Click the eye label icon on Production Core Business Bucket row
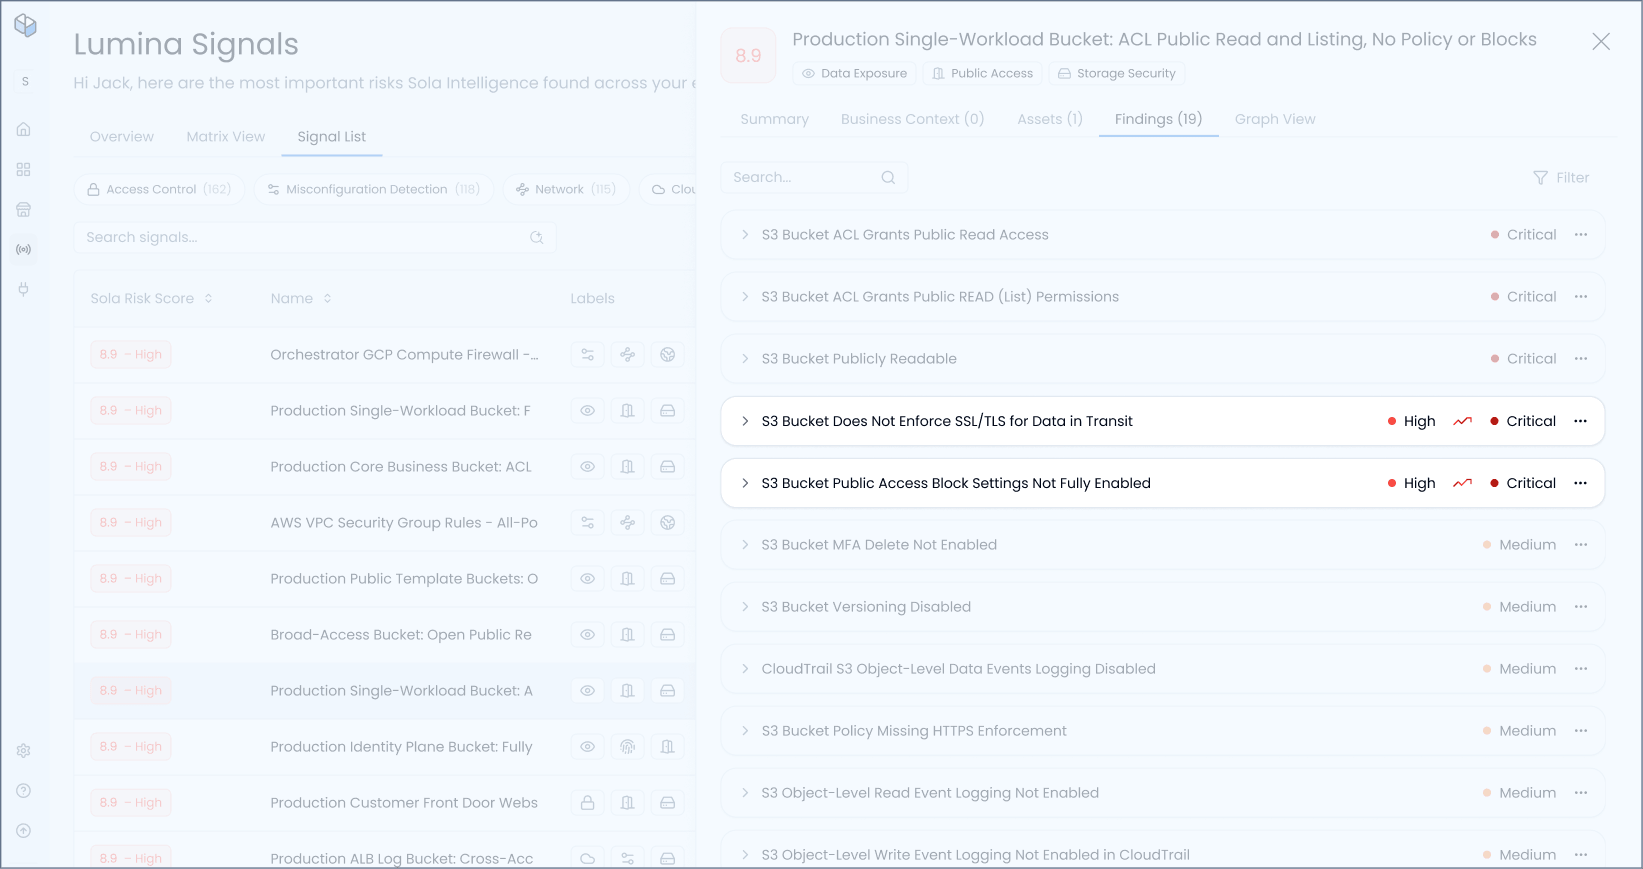The width and height of the screenshot is (1643, 869). [x=588, y=467]
